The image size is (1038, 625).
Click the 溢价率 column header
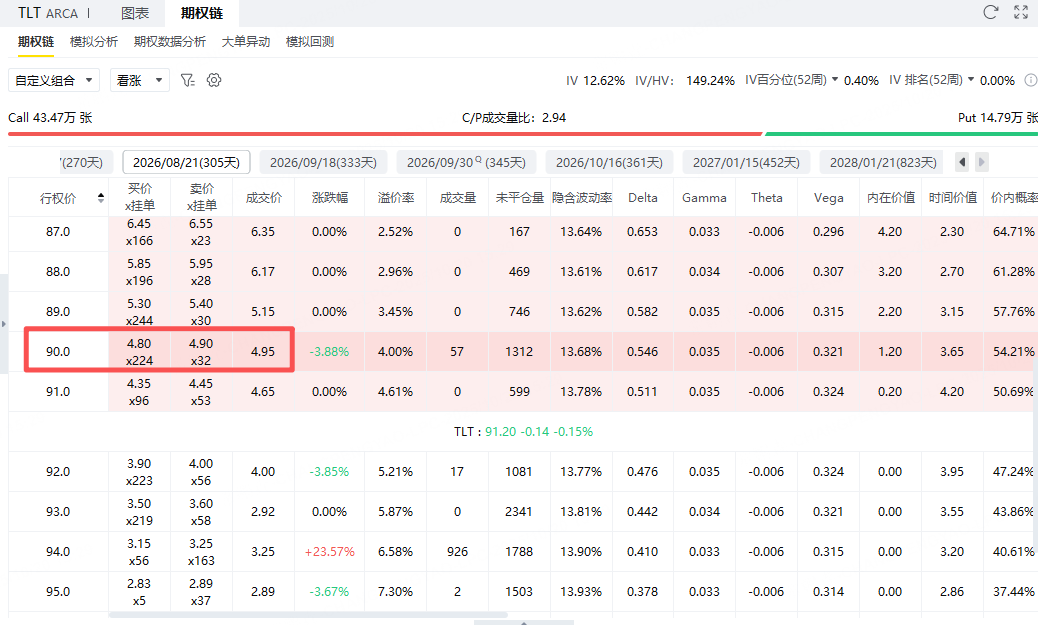pyautogui.click(x=396, y=197)
